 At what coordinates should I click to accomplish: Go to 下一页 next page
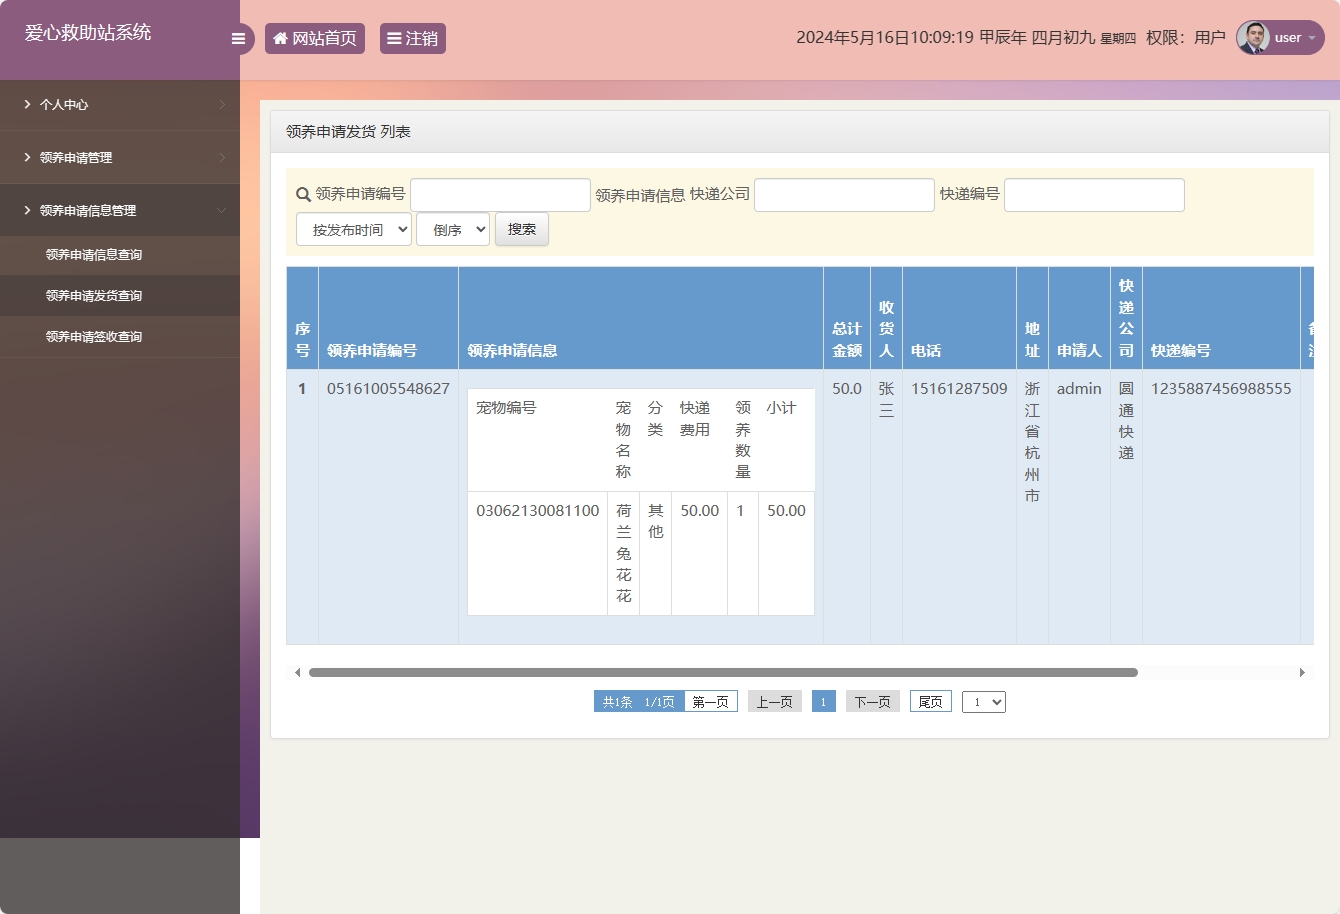[872, 702]
